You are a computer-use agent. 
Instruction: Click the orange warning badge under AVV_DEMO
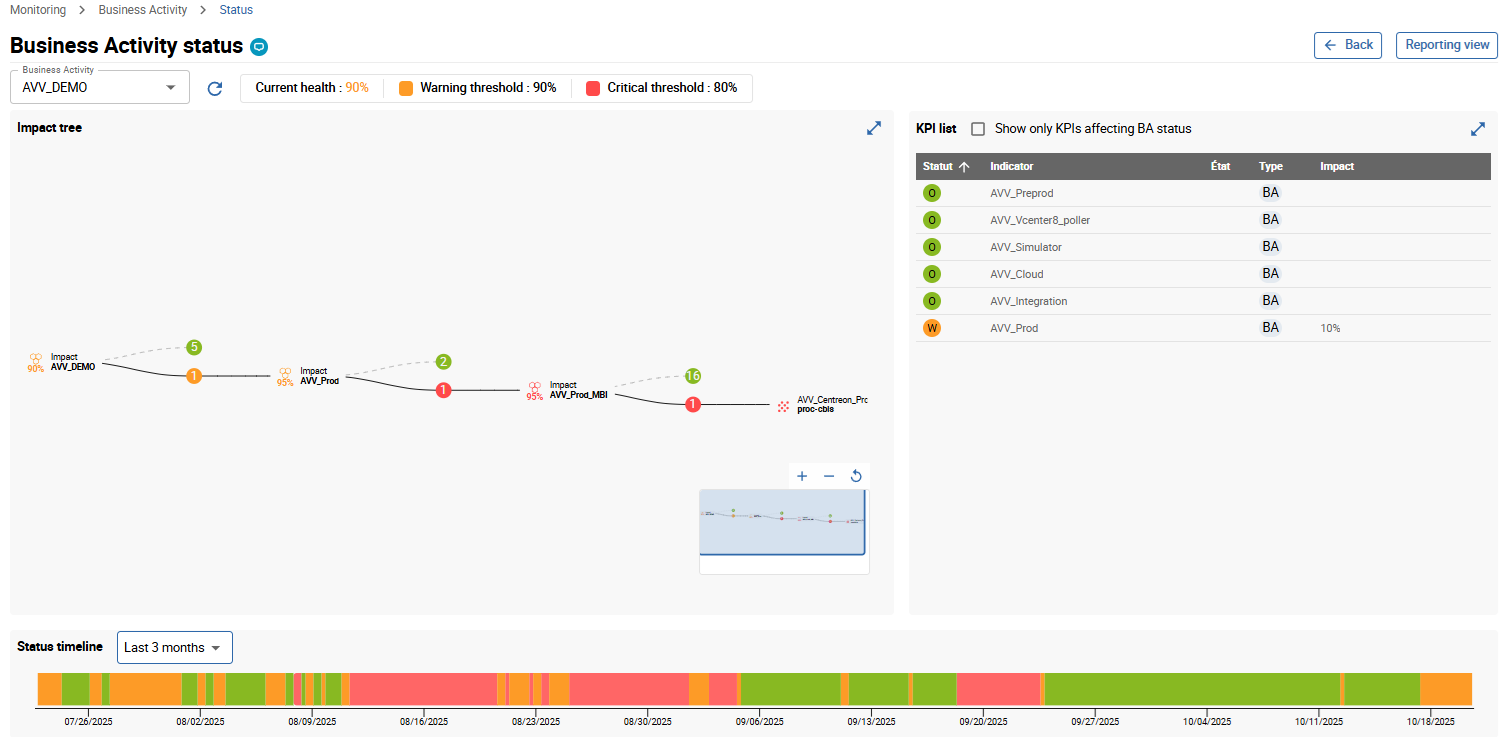[194, 376]
